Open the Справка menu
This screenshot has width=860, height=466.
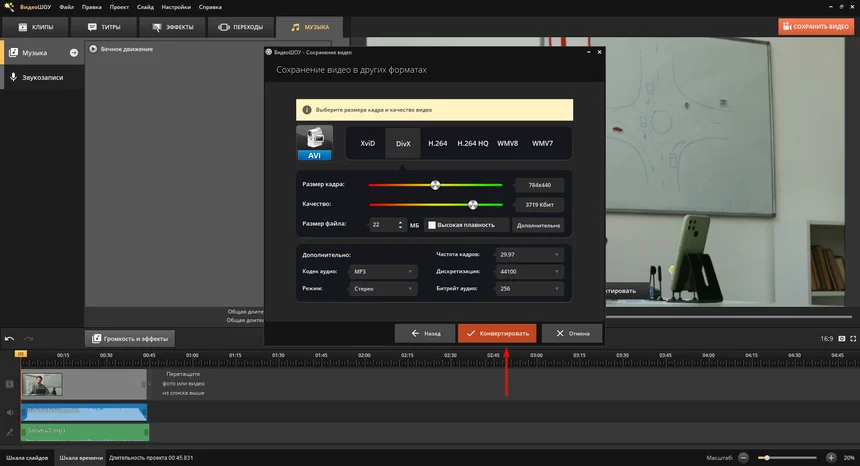click(x=210, y=7)
